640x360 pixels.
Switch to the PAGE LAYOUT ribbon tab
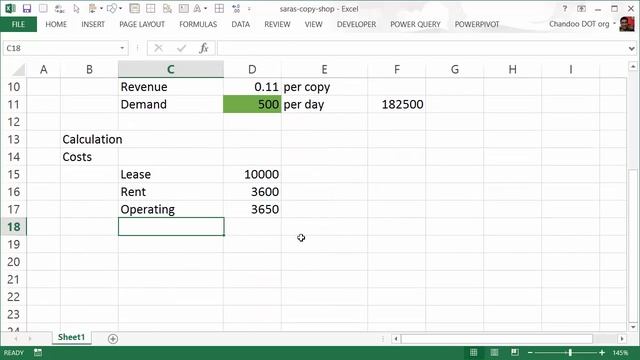click(x=142, y=24)
